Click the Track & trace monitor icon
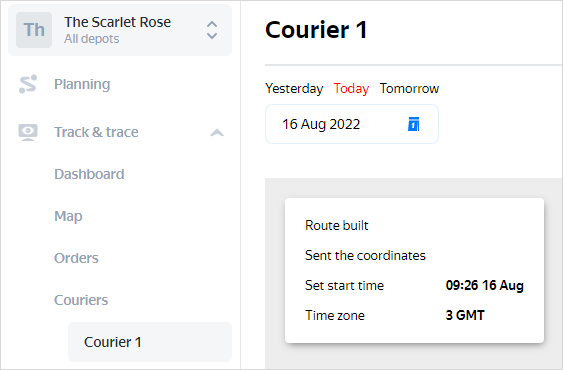This screenshot has height=370, width=563. point(28,132)
